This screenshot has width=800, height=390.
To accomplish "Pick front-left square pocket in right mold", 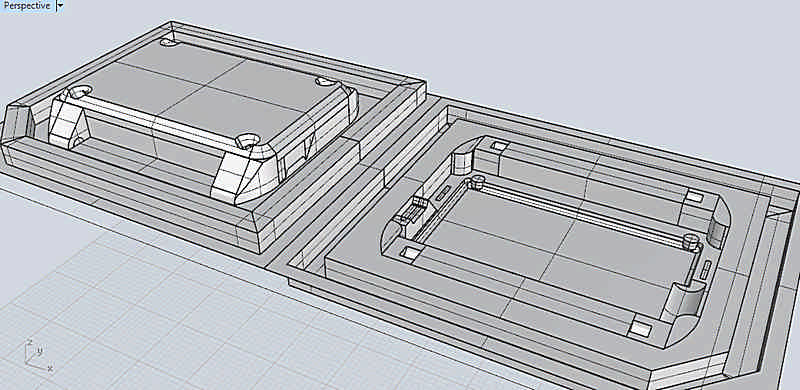I will [x=409, y=253].
